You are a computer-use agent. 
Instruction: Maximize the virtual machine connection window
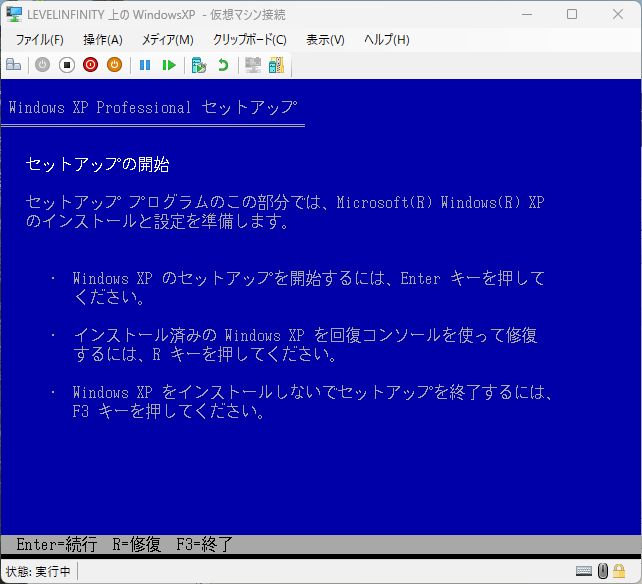572,14
